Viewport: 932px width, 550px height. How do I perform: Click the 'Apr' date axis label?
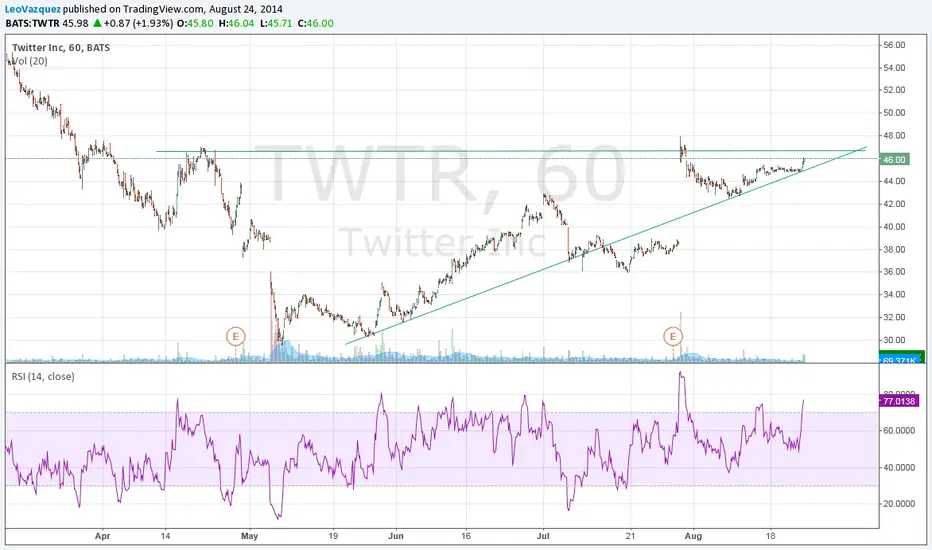pos(103,536)
